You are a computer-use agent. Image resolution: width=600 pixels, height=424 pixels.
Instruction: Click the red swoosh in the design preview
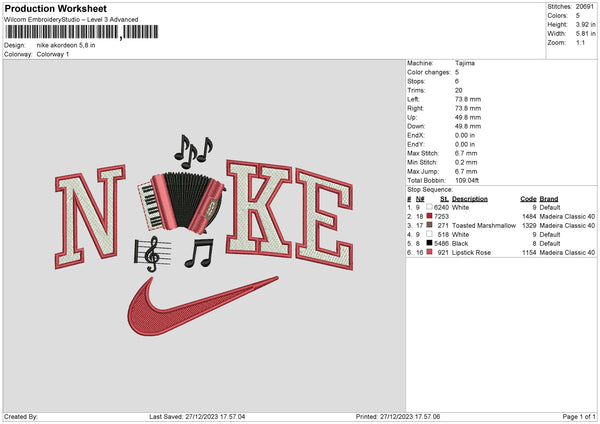[x=203, y=306]
